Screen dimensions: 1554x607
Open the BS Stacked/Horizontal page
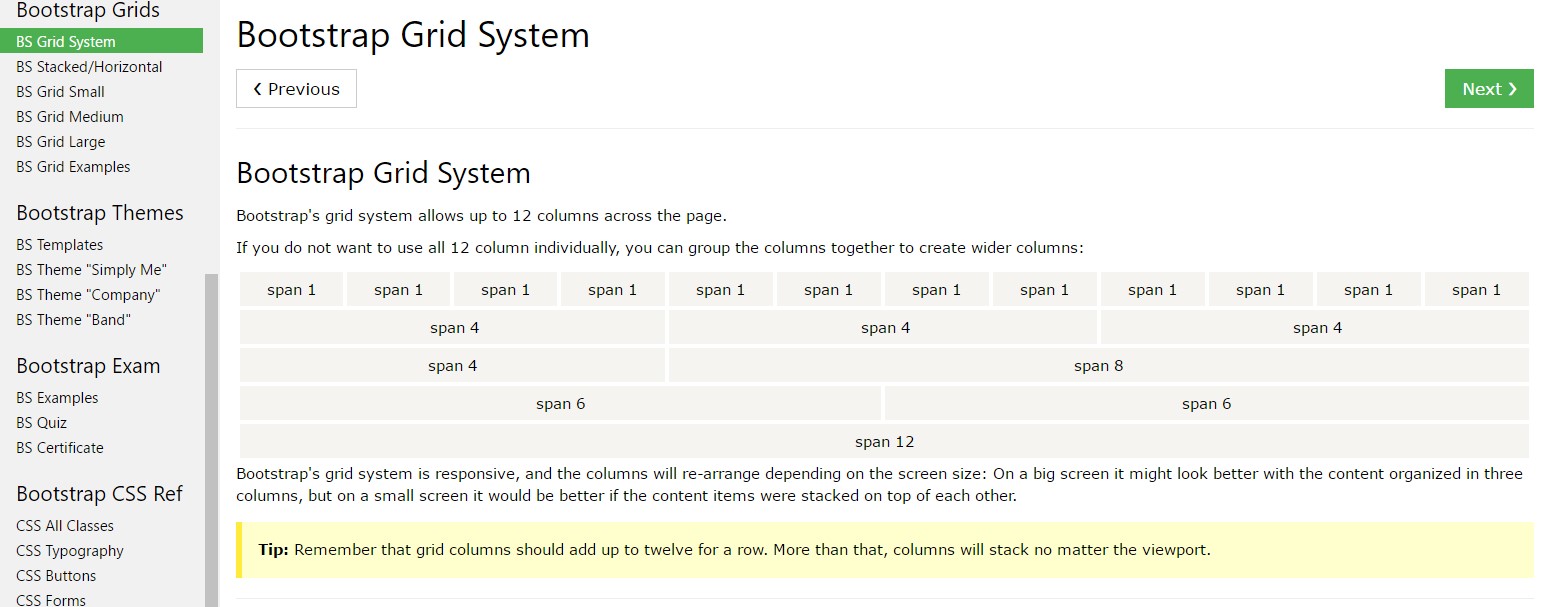click(89, 66)
